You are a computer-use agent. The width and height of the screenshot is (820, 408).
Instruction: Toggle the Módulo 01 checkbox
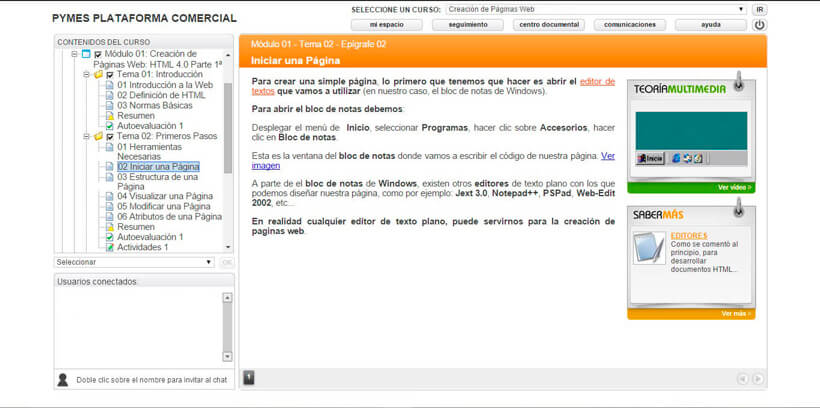pyautogui.click(x=97, y=54)
